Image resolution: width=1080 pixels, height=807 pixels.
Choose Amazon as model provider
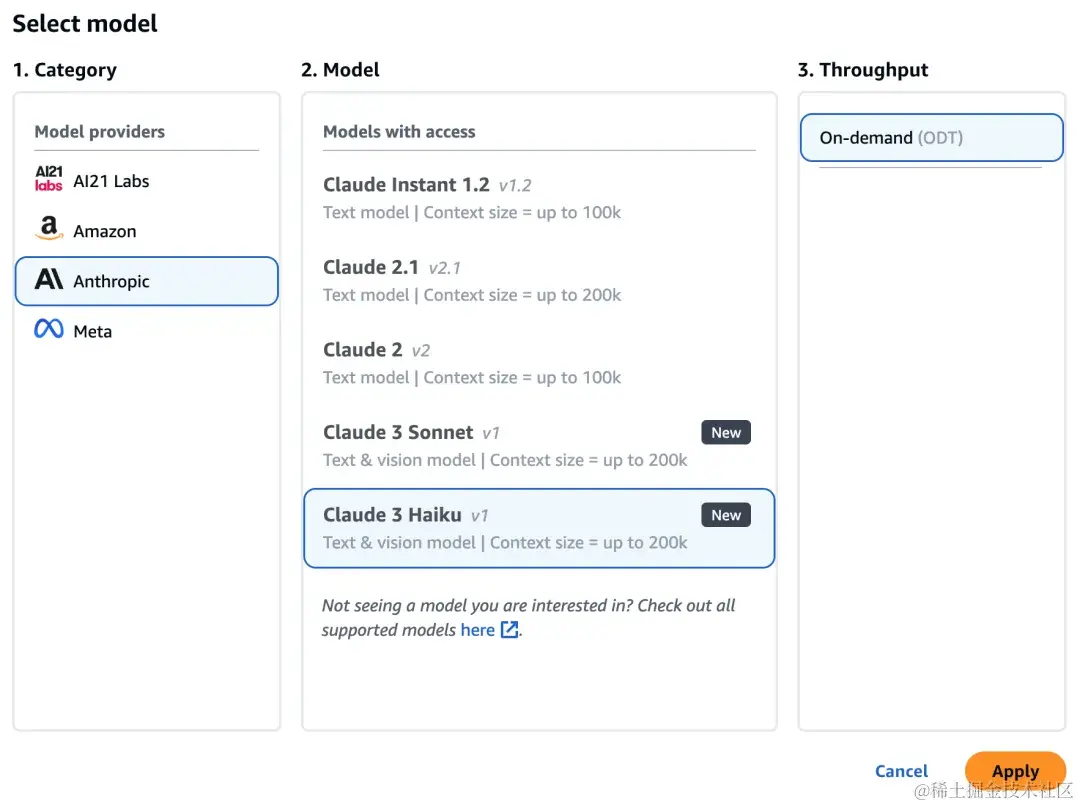104,231
